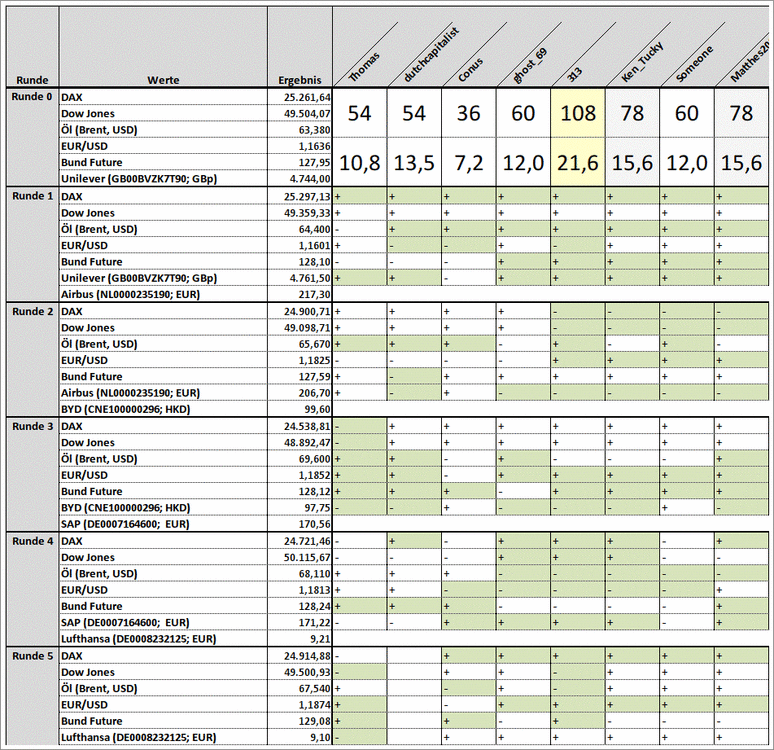Click the result 48.892,47
The width and height of the screenshot is (774, 750).
point(307,442)
